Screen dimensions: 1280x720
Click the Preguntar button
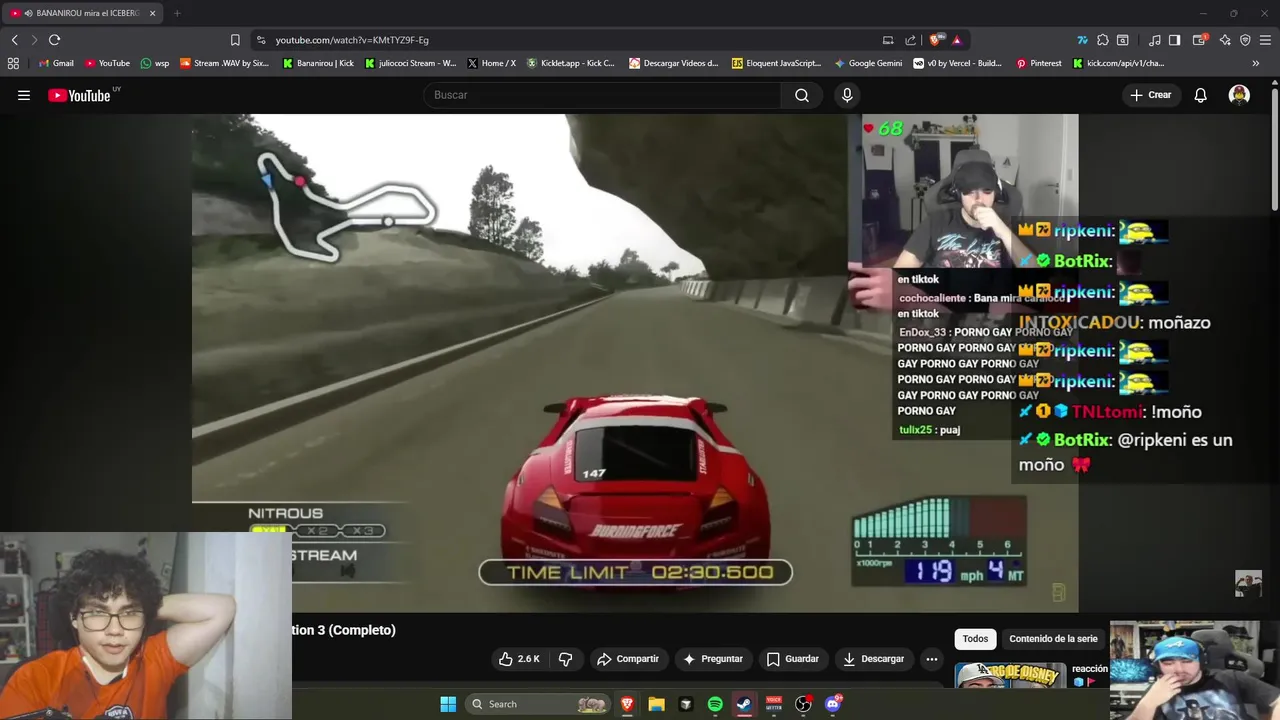coord(712,659)
